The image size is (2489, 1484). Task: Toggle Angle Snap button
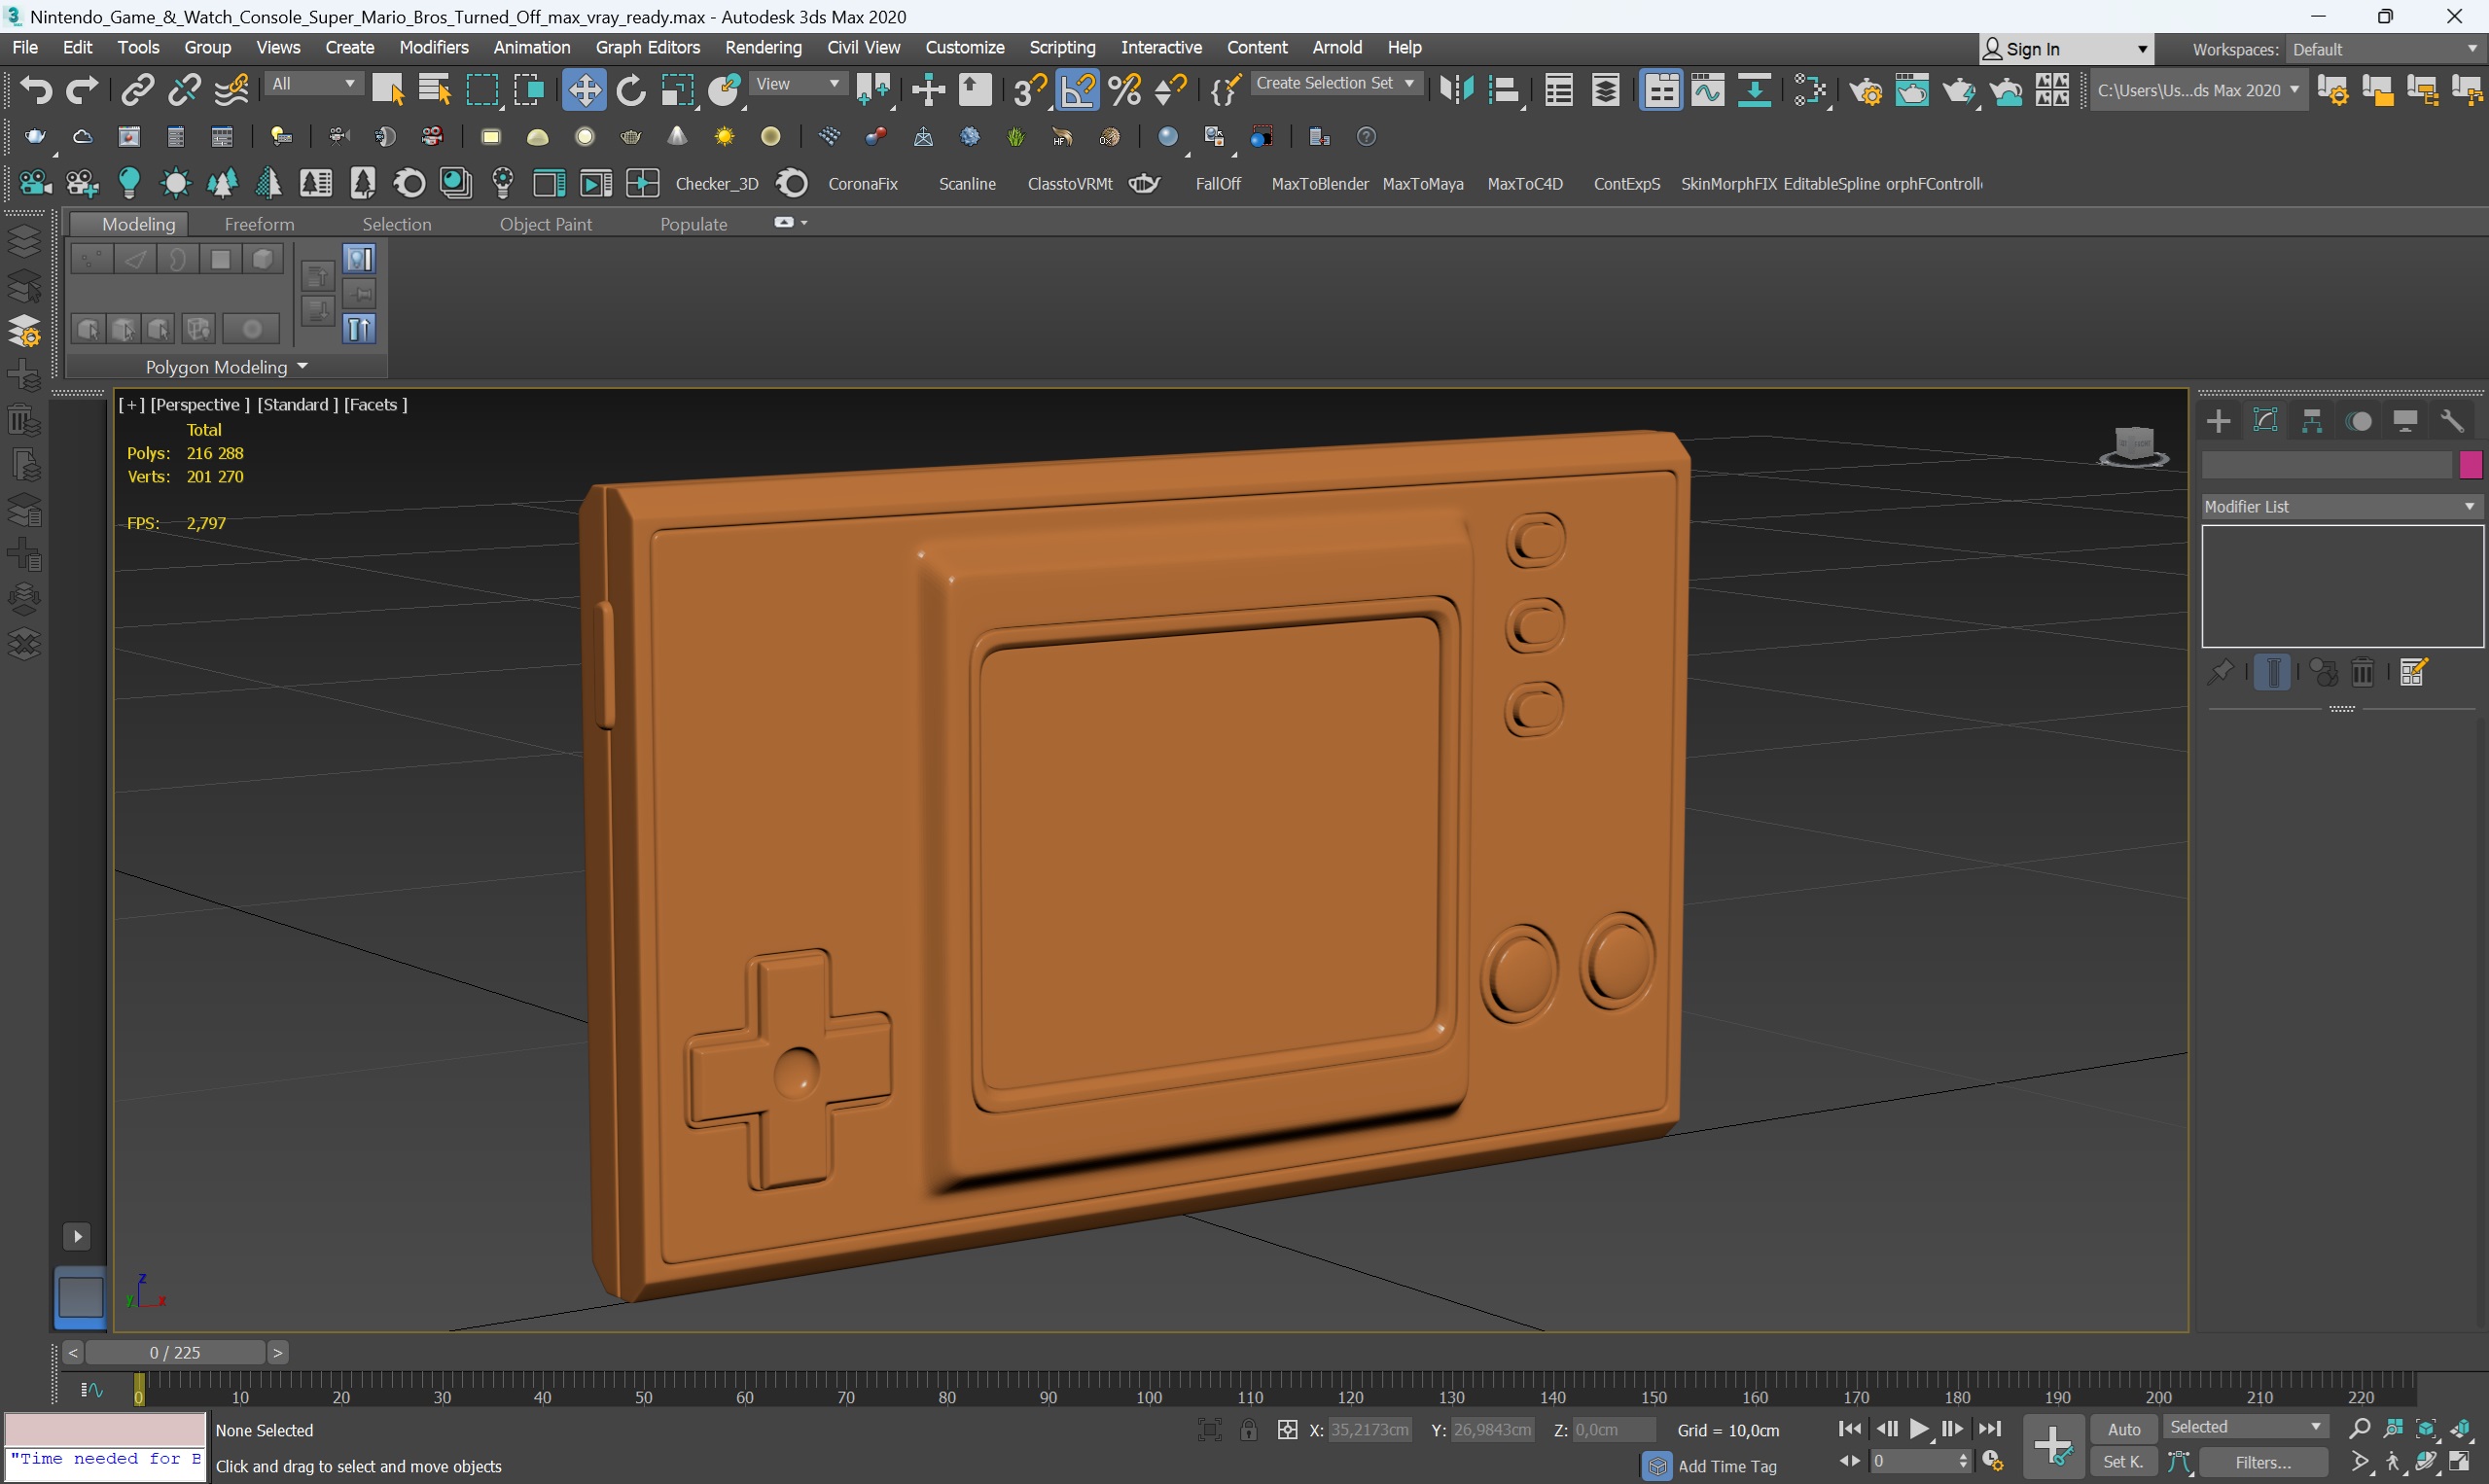(x=1077, y=90)
